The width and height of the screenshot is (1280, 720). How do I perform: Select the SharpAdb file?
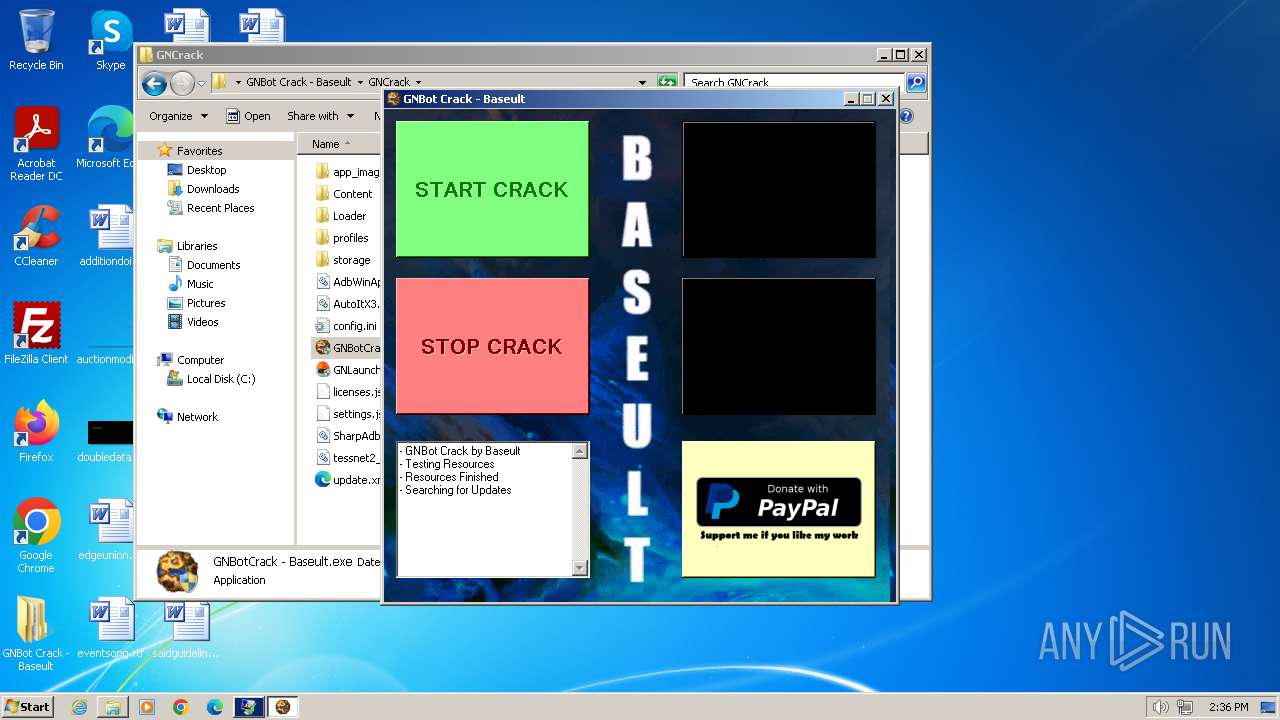click(347, 436)
